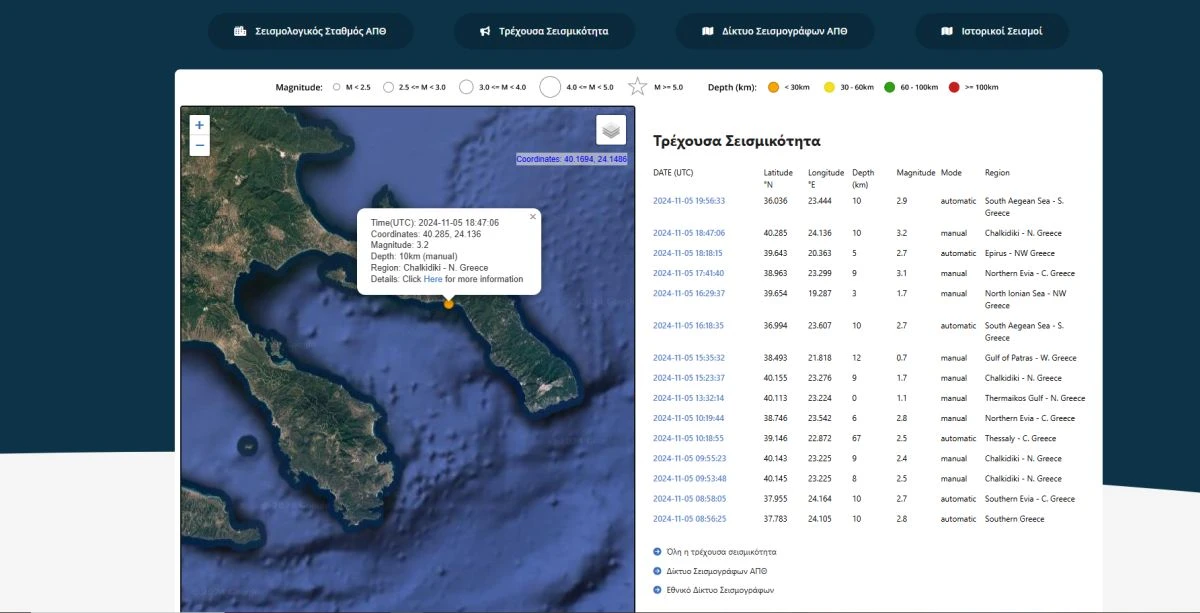This screenshot has height=613, width=1200.
Task: Click the red >= 100km depth swatch
Action: coord(954,87)
